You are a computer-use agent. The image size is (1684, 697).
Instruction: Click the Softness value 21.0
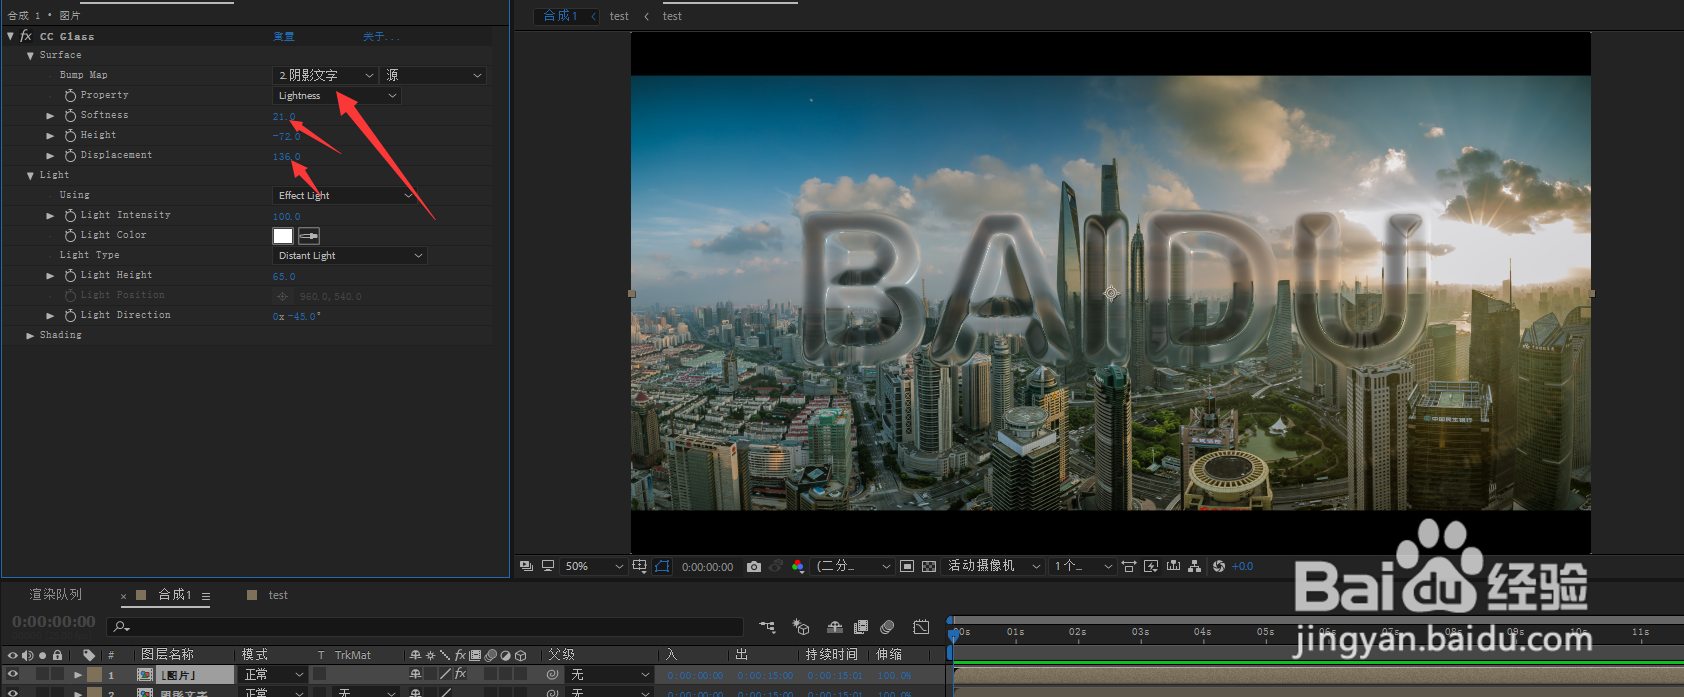(283, 117)
